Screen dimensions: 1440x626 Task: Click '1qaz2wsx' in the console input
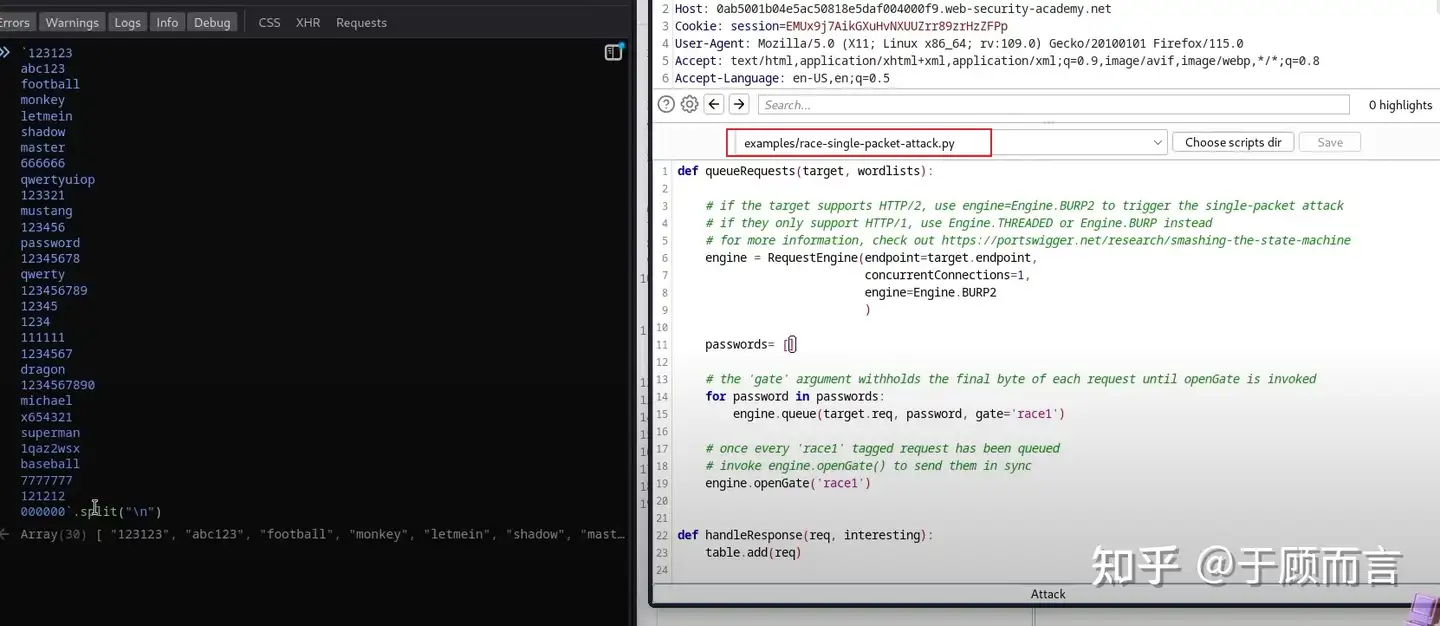click(50, 449)
